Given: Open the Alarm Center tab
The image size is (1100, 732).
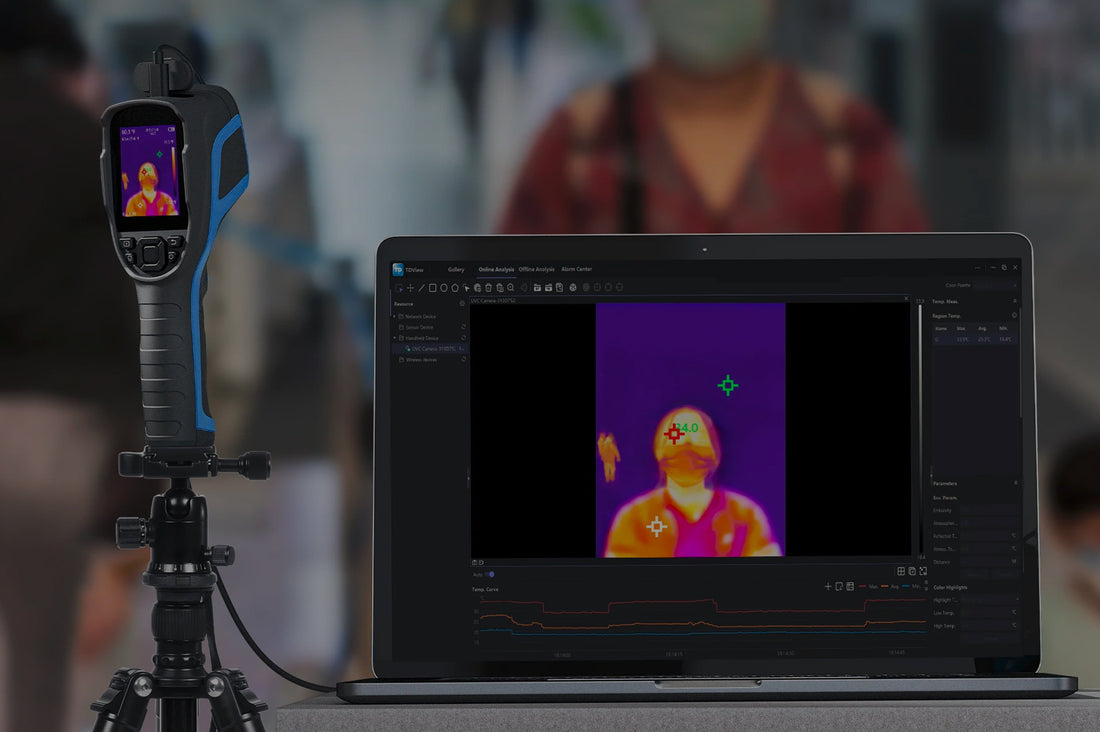Looking at the screenshot, I should click(576, 270).
